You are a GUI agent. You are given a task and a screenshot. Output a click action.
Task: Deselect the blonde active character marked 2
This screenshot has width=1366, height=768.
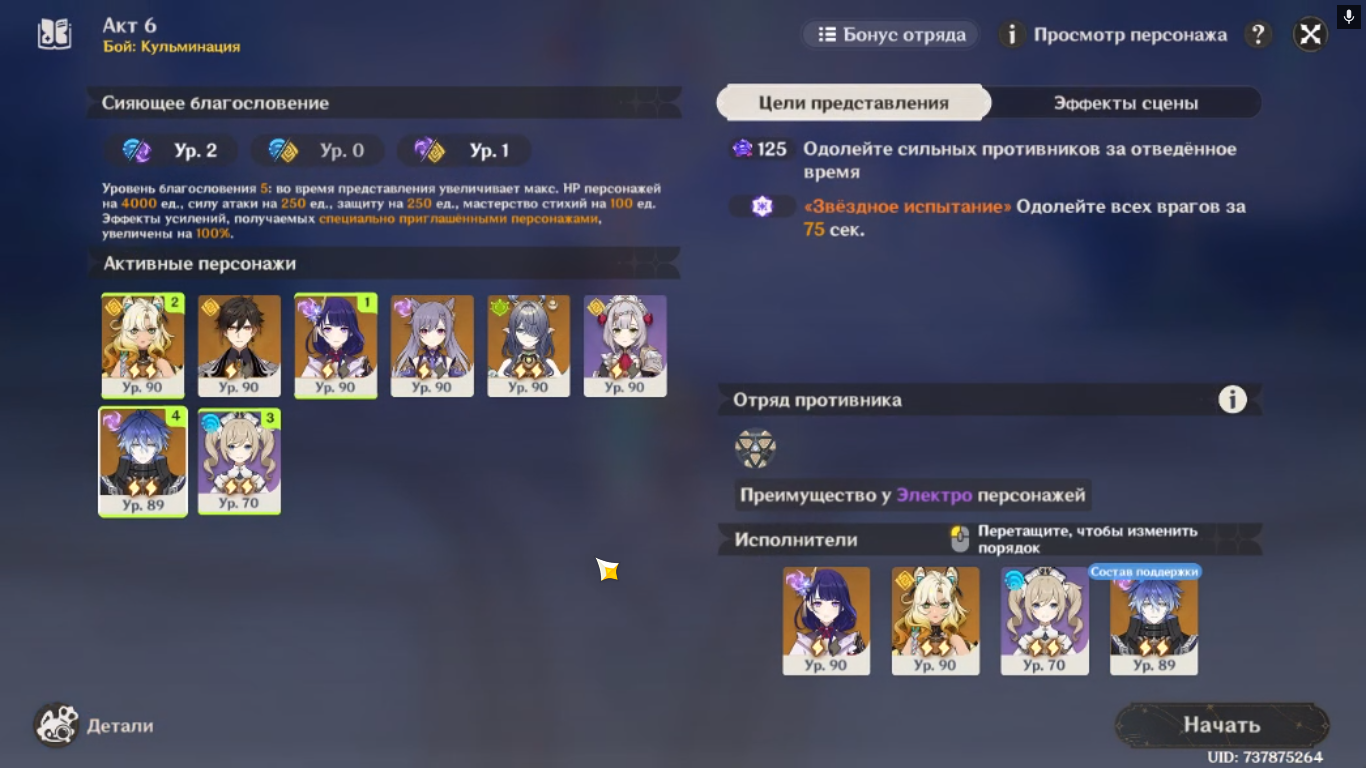(143, 346)
